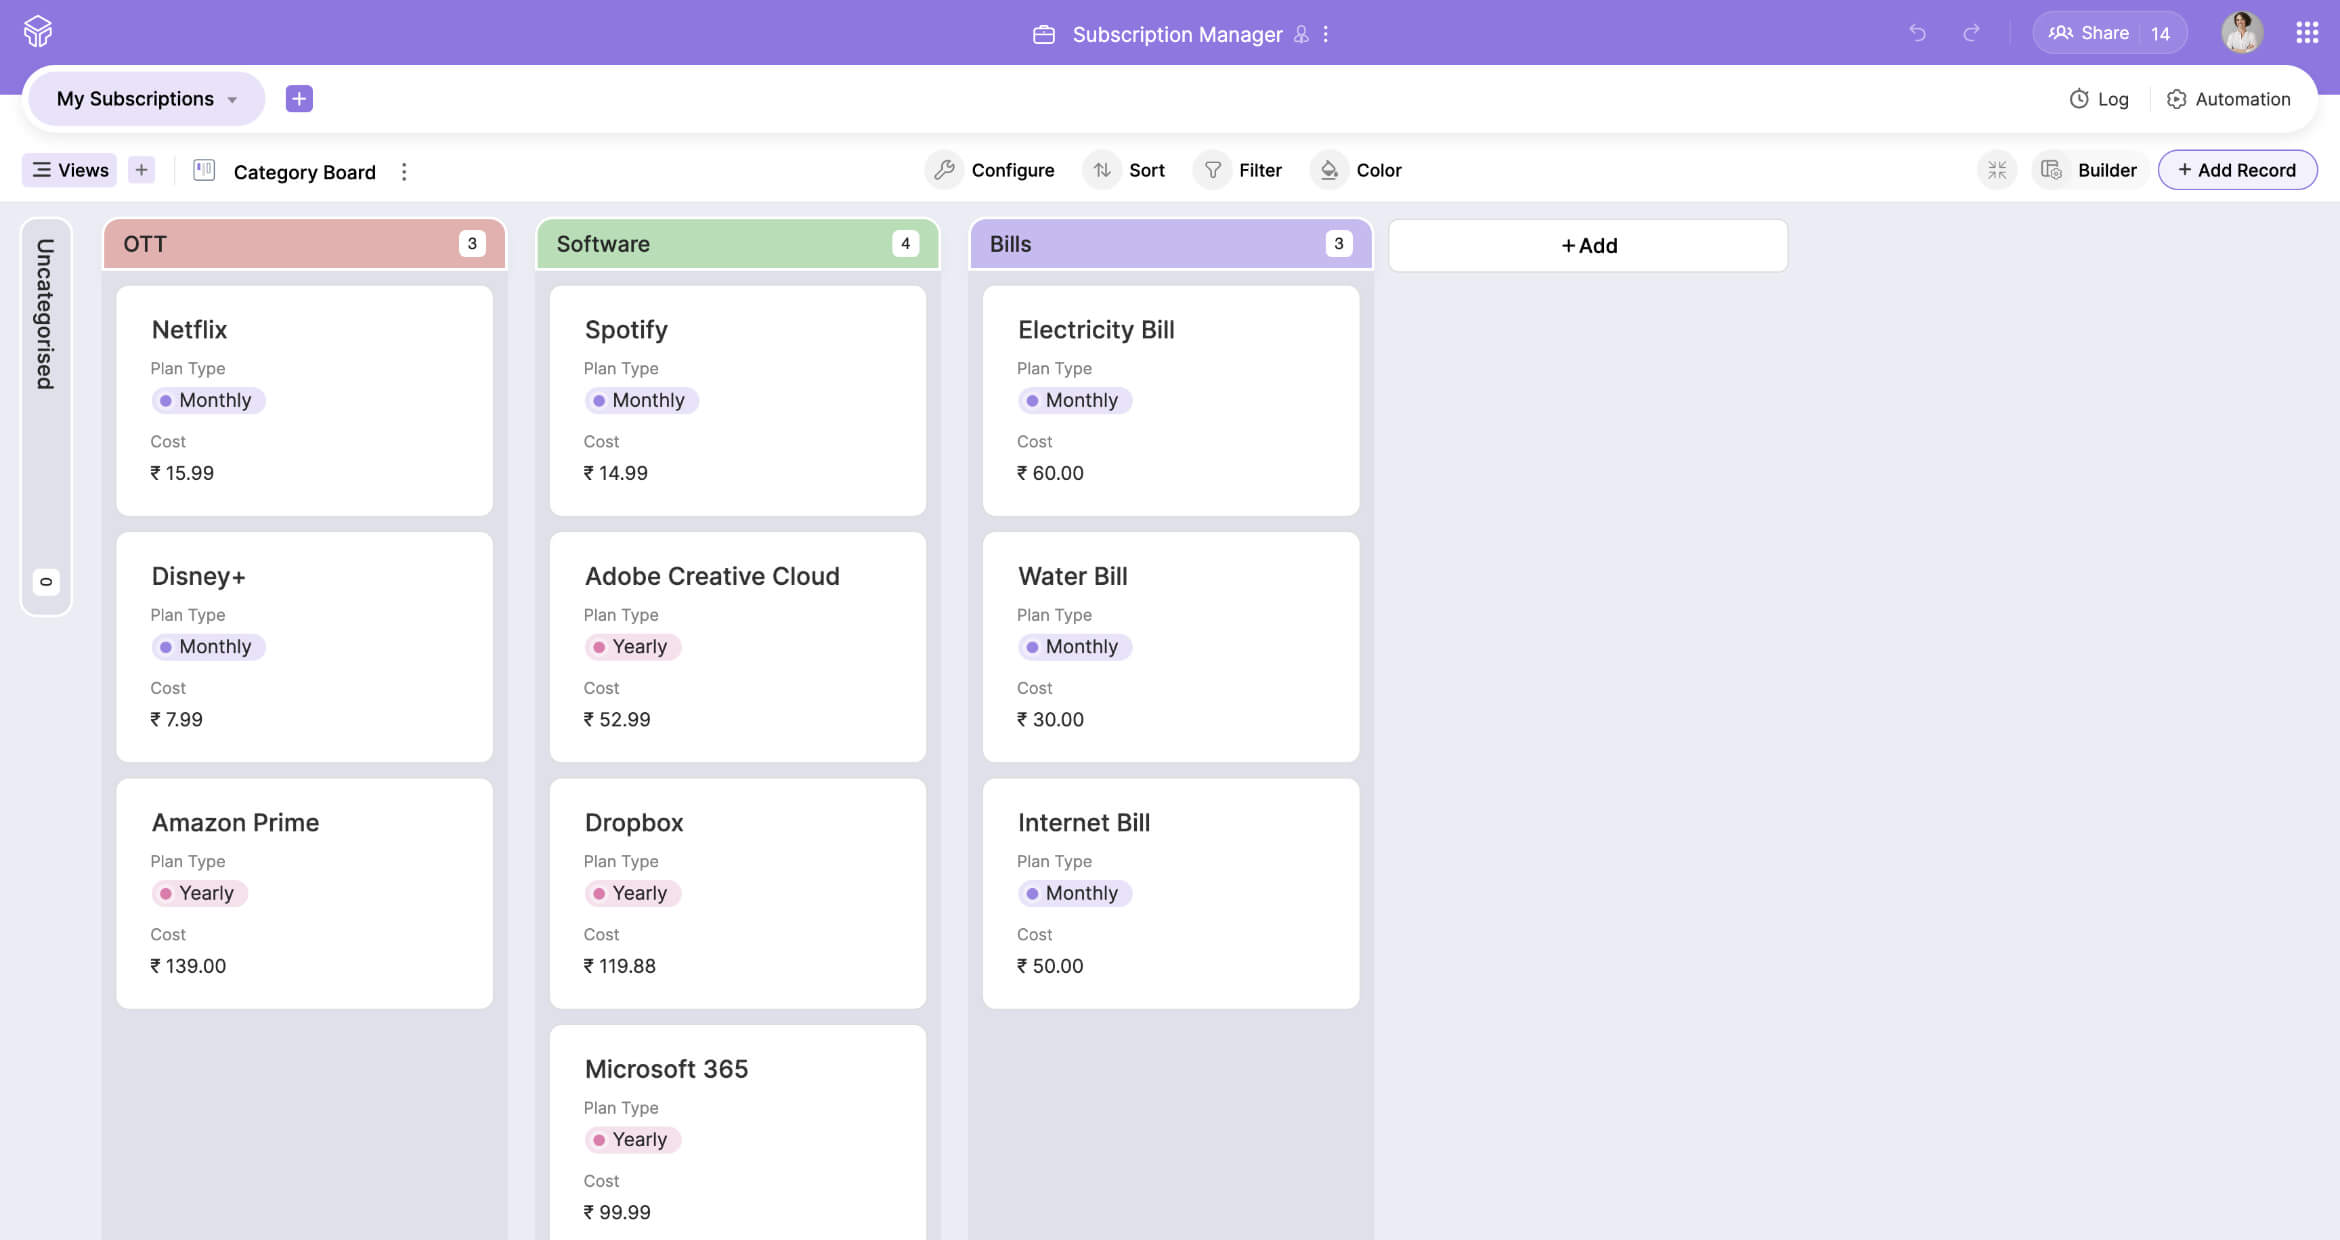Expand the My Subscriptions dropdown
Viewport: 2340px width, 1240px height.
pos(147,98)
